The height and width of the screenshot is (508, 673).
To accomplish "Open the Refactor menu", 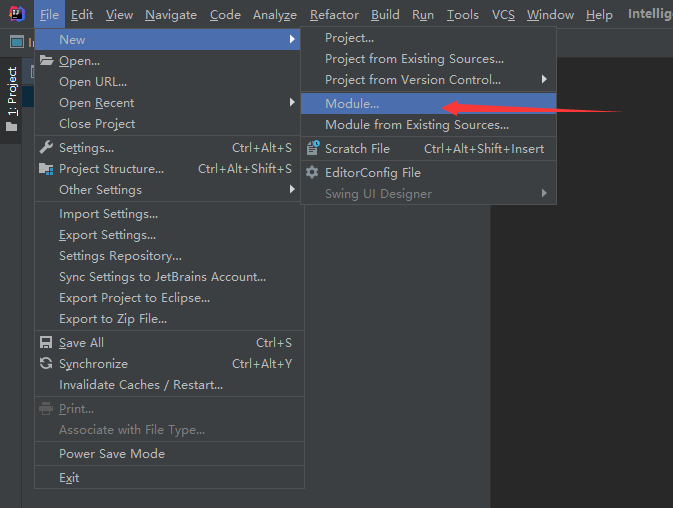I will 334,15.
